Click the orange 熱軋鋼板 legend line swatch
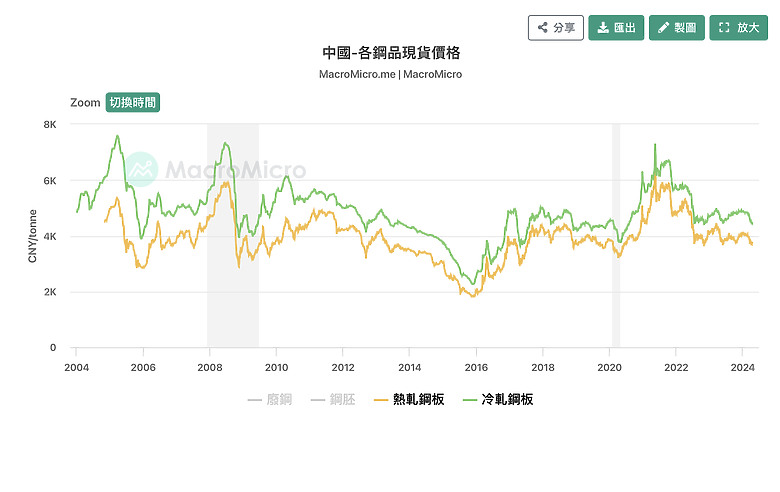The height and width of the screenshot is (492, 780). (381, 400)
